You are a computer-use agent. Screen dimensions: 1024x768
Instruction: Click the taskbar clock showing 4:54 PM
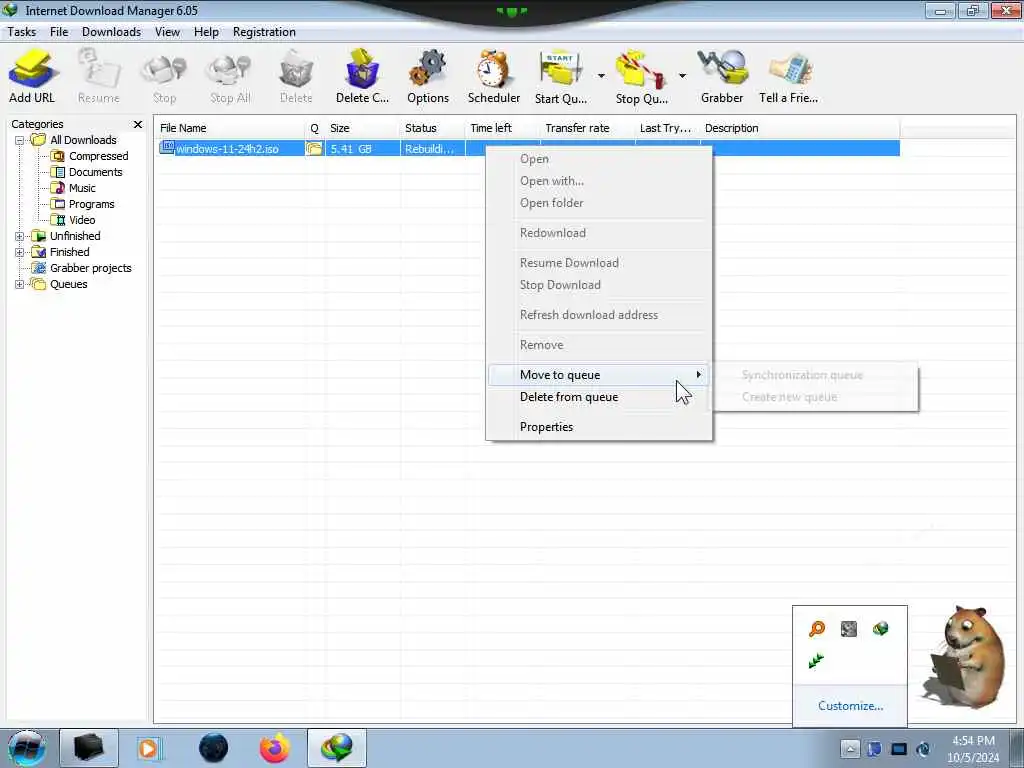coord(973,749)
